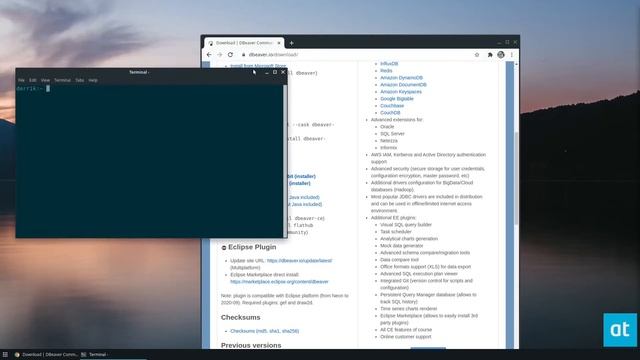This screenshot has height=360, width=640.
Task: Maximize the Terminal window
Action: tap(275, 72)
